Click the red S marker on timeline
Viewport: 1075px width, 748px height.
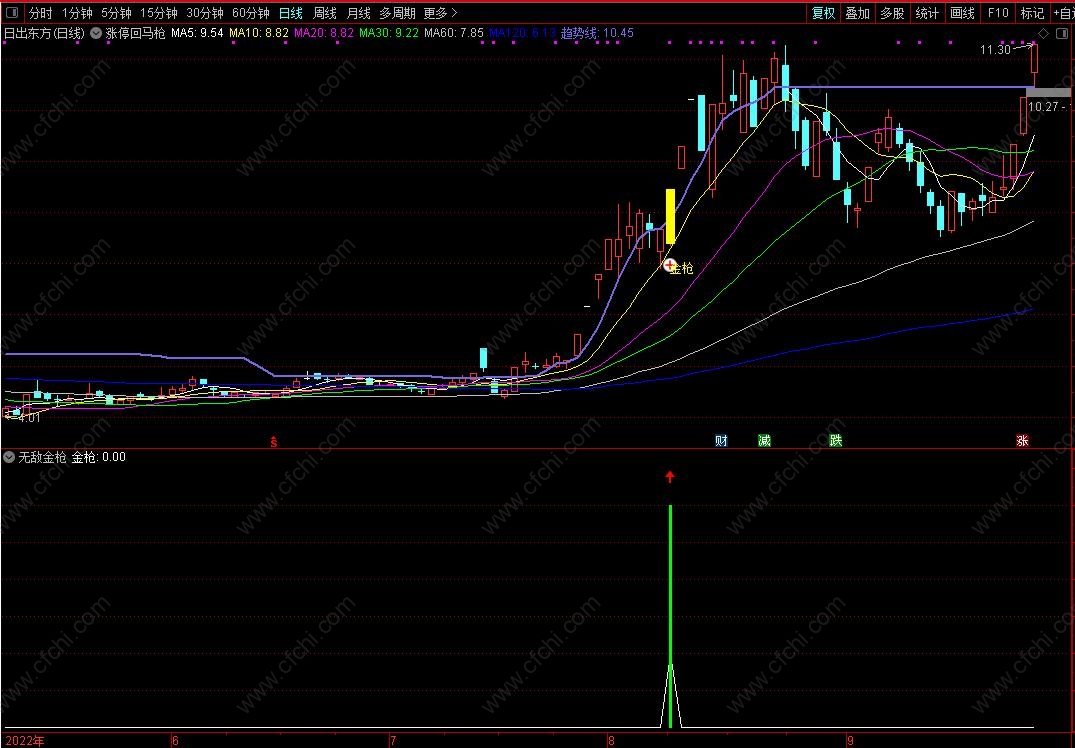pyautogui.click(x=274, y=442)
